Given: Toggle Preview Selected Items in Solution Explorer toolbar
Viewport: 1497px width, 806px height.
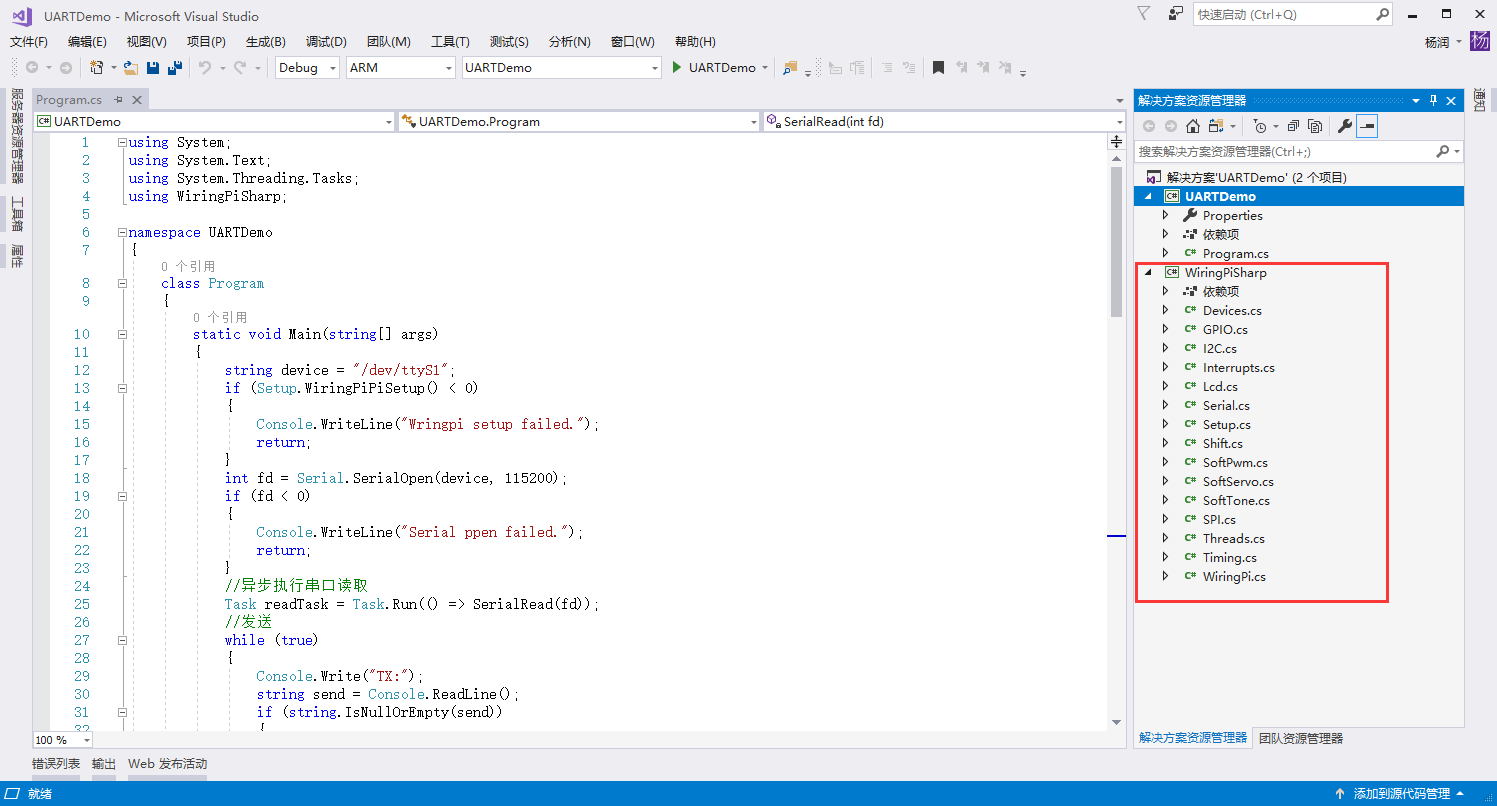Looking at the screenshot, I should click(1367, 126).
